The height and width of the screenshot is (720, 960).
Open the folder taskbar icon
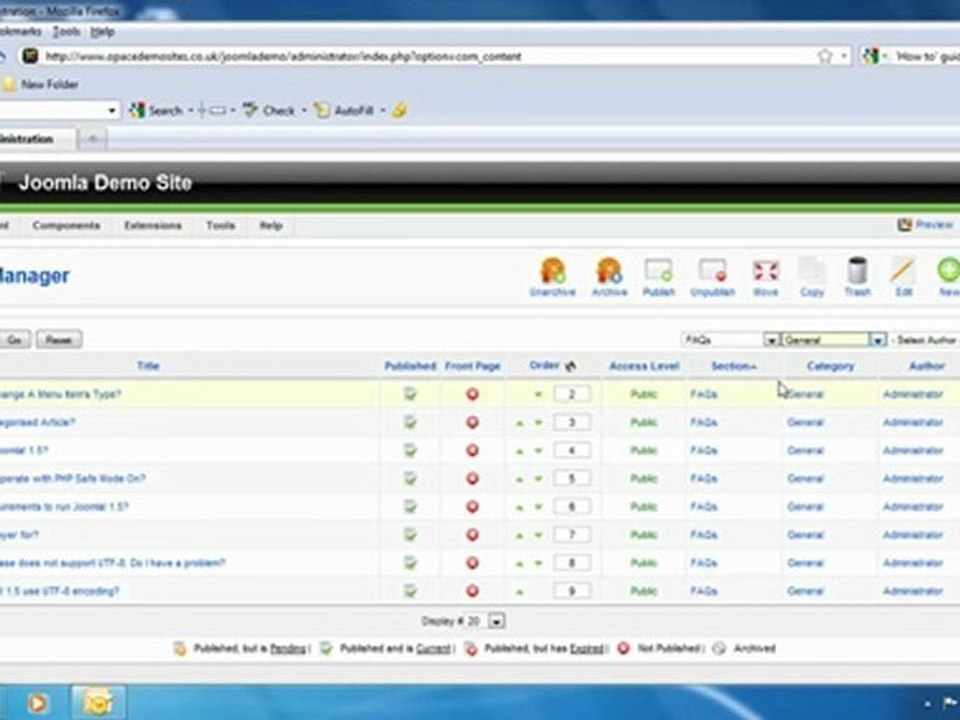[99, 703]
